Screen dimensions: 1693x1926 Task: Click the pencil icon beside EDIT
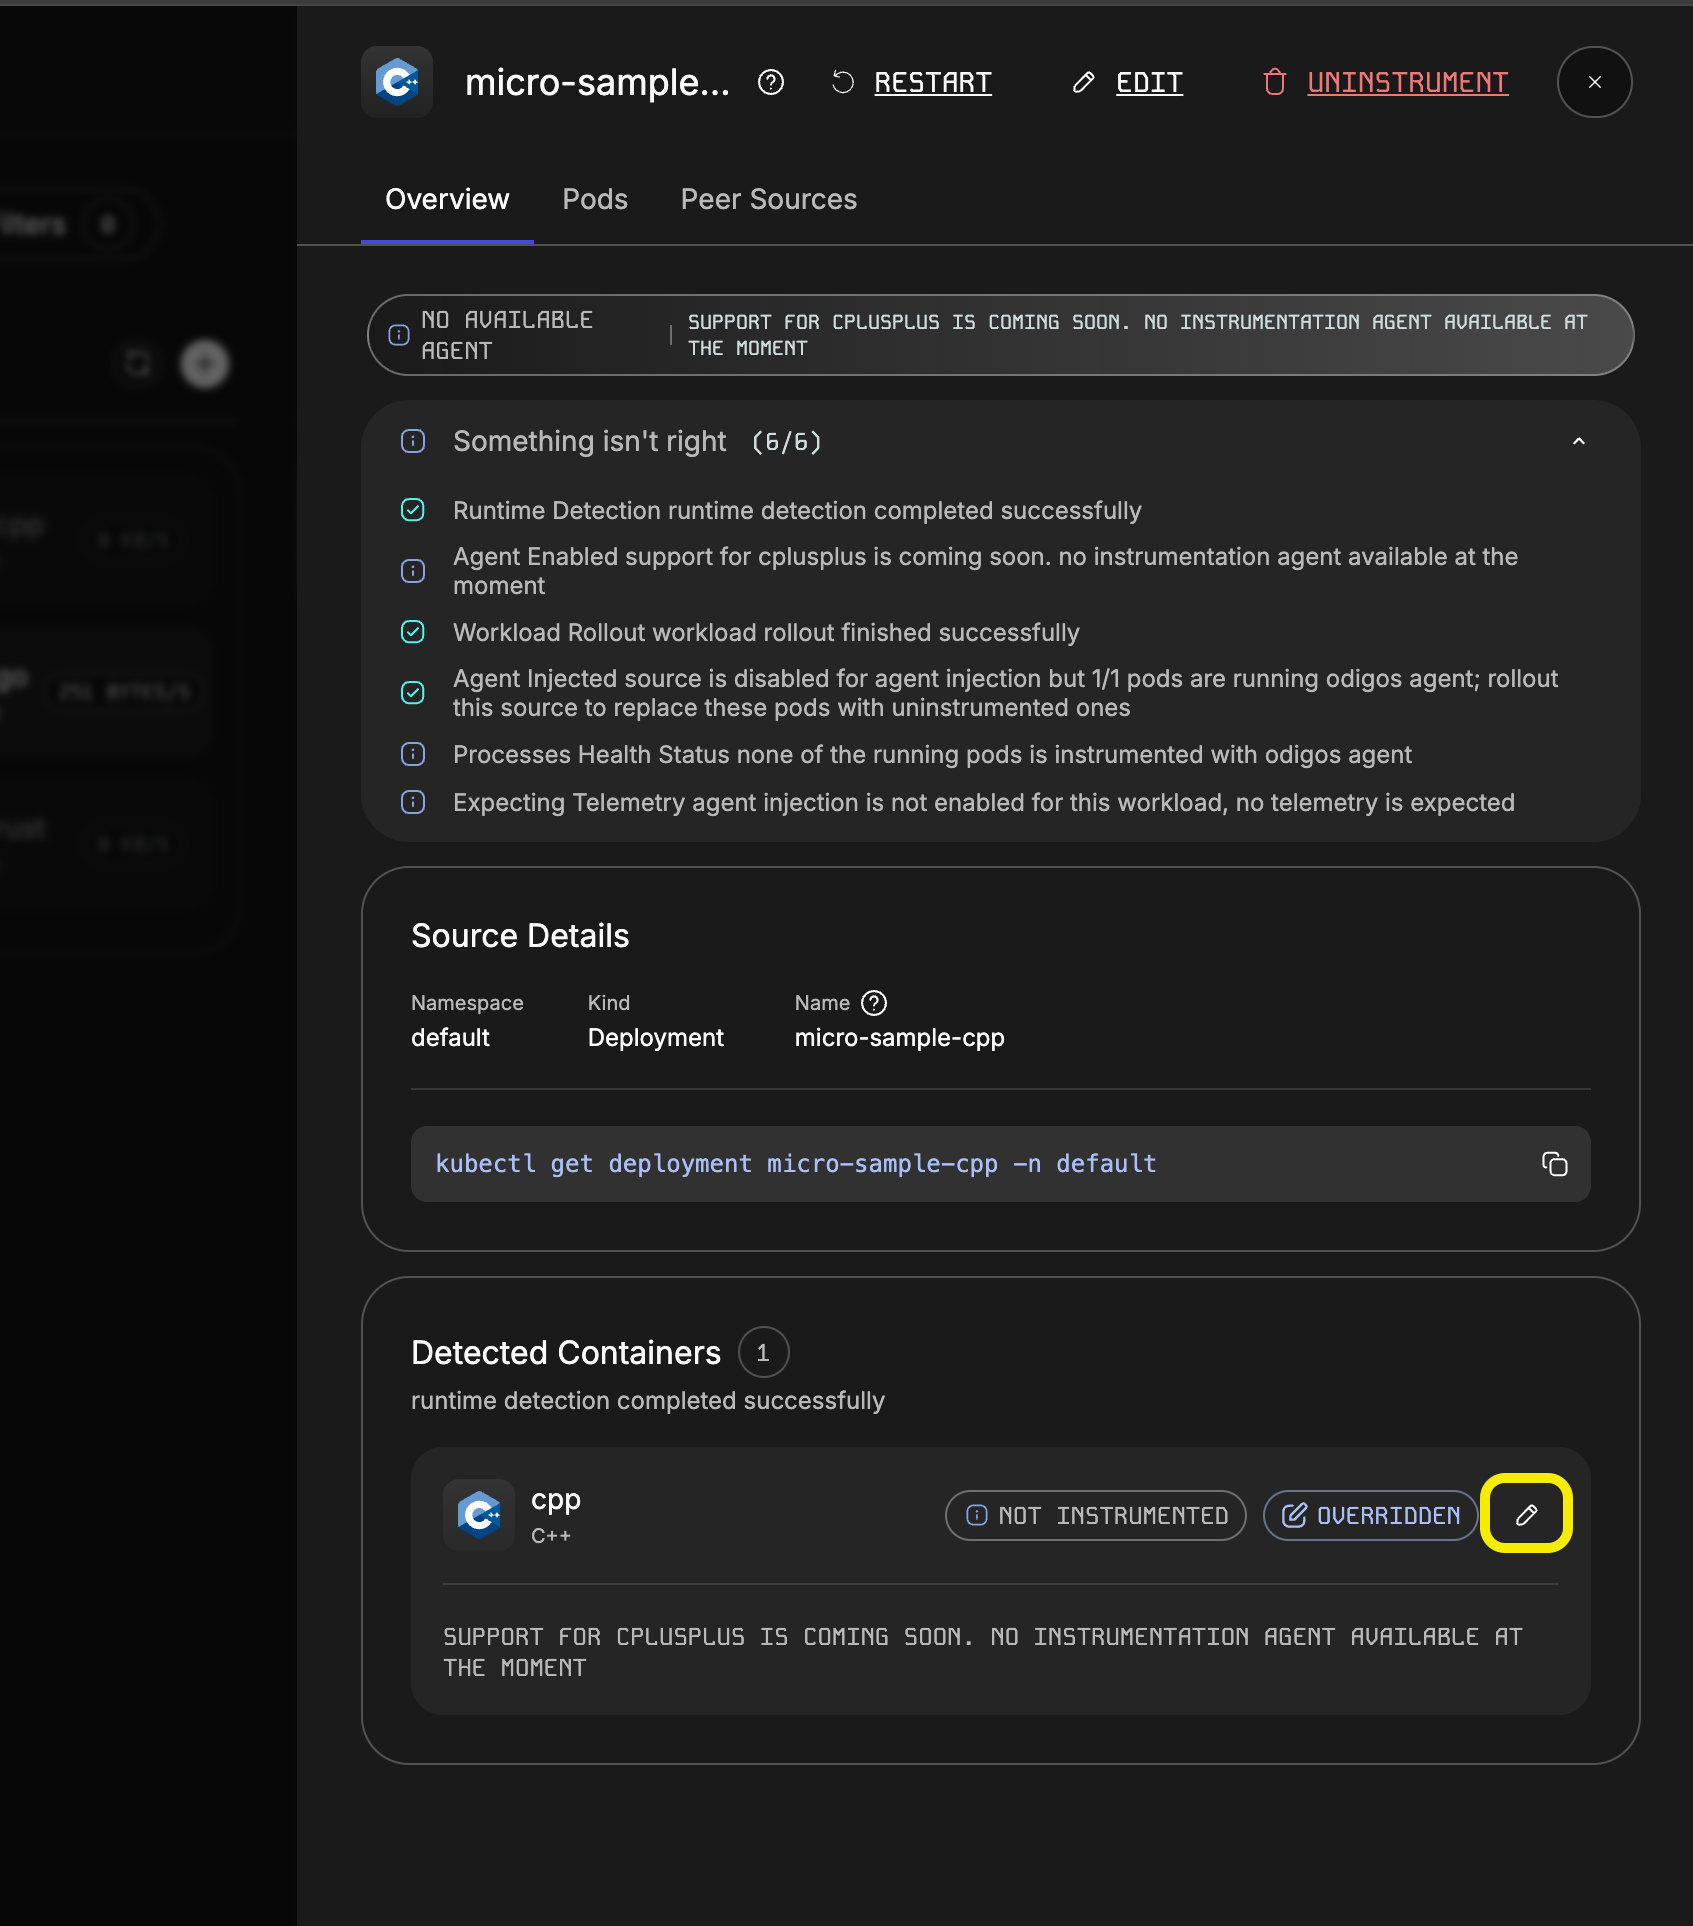pos(1083,82)
